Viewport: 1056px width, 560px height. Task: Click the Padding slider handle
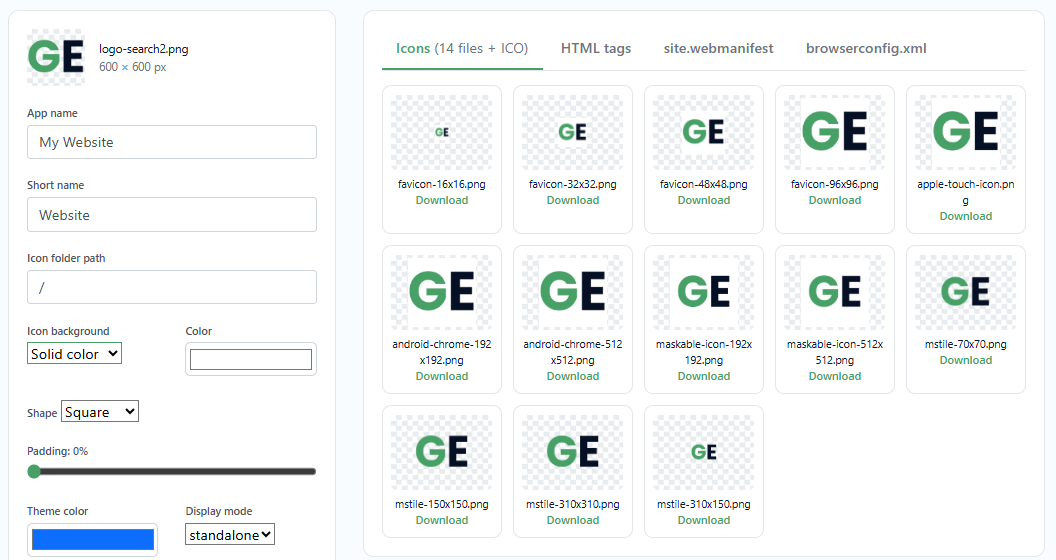(x=34, y=472)
